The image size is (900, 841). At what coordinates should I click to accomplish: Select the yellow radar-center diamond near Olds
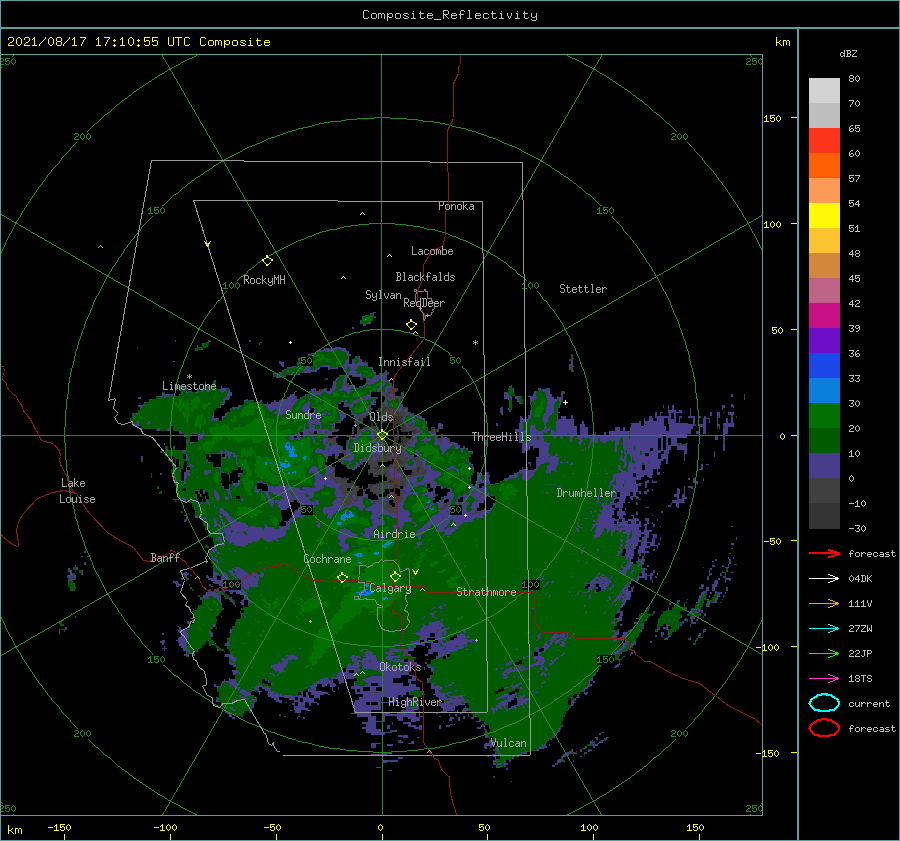click(382, 435)
